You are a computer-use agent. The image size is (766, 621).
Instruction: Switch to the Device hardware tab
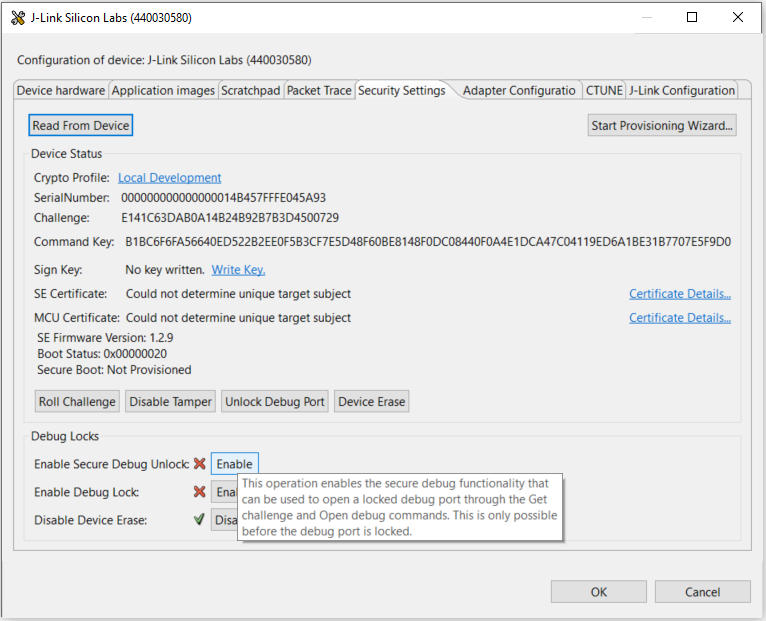pos(61,91)
